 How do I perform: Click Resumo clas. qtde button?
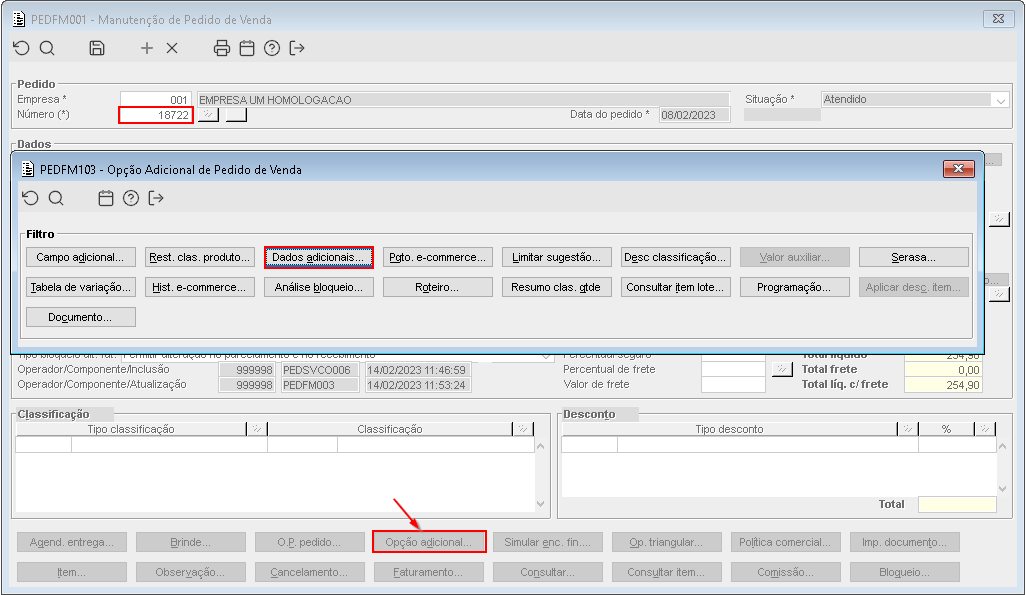pos(557,287)
